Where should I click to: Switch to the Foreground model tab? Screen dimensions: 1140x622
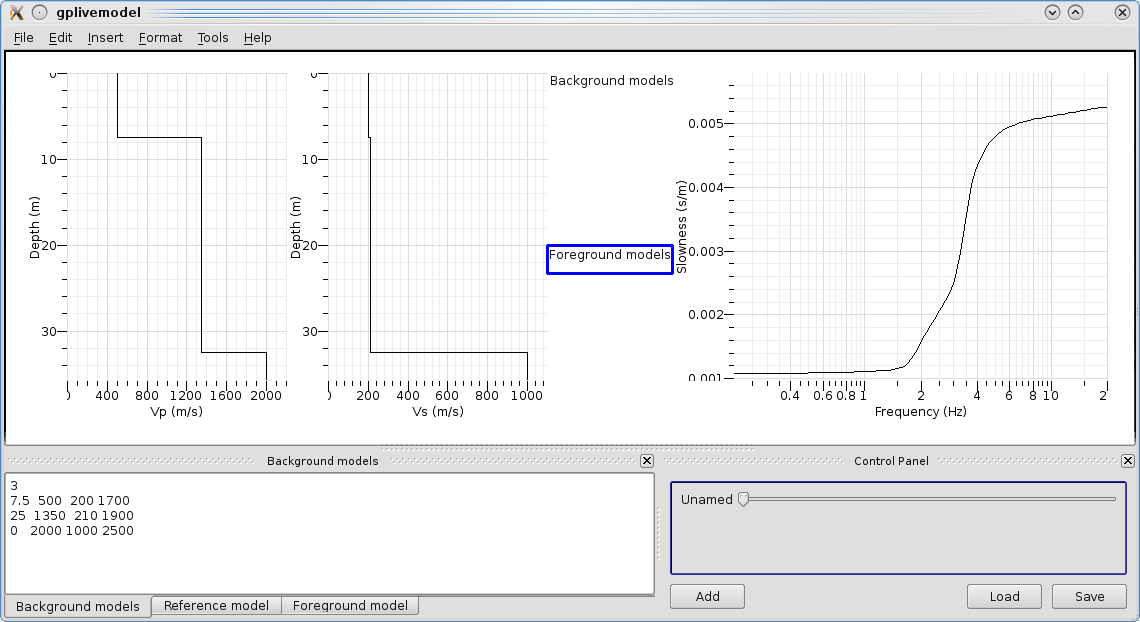click(350, 606)
